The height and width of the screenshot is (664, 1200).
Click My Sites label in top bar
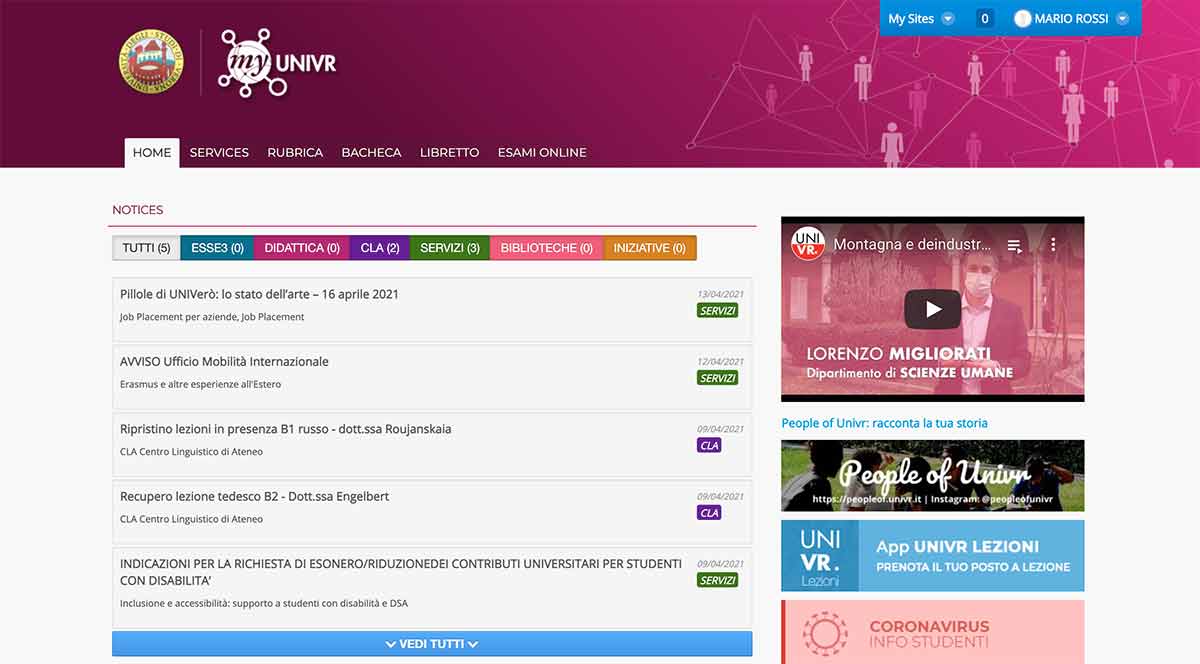911,19
